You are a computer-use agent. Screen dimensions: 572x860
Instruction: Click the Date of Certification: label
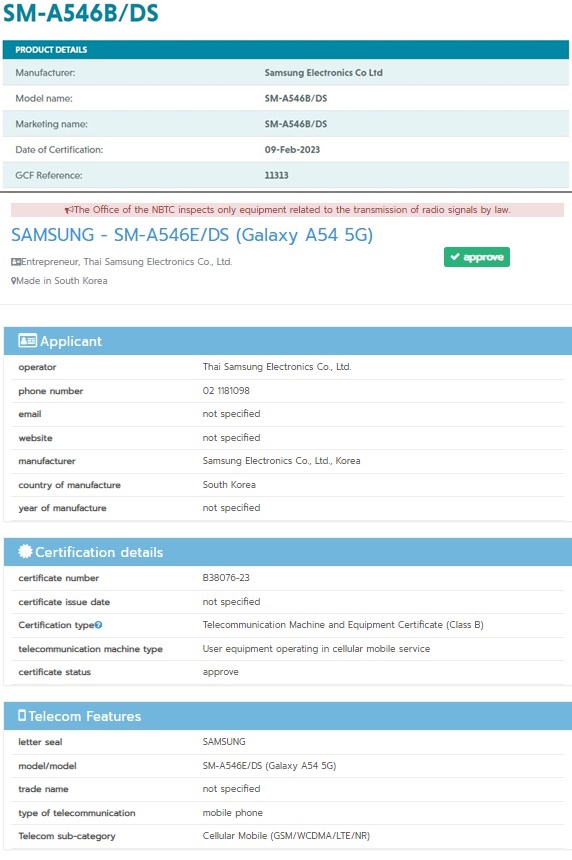[59, 150]
